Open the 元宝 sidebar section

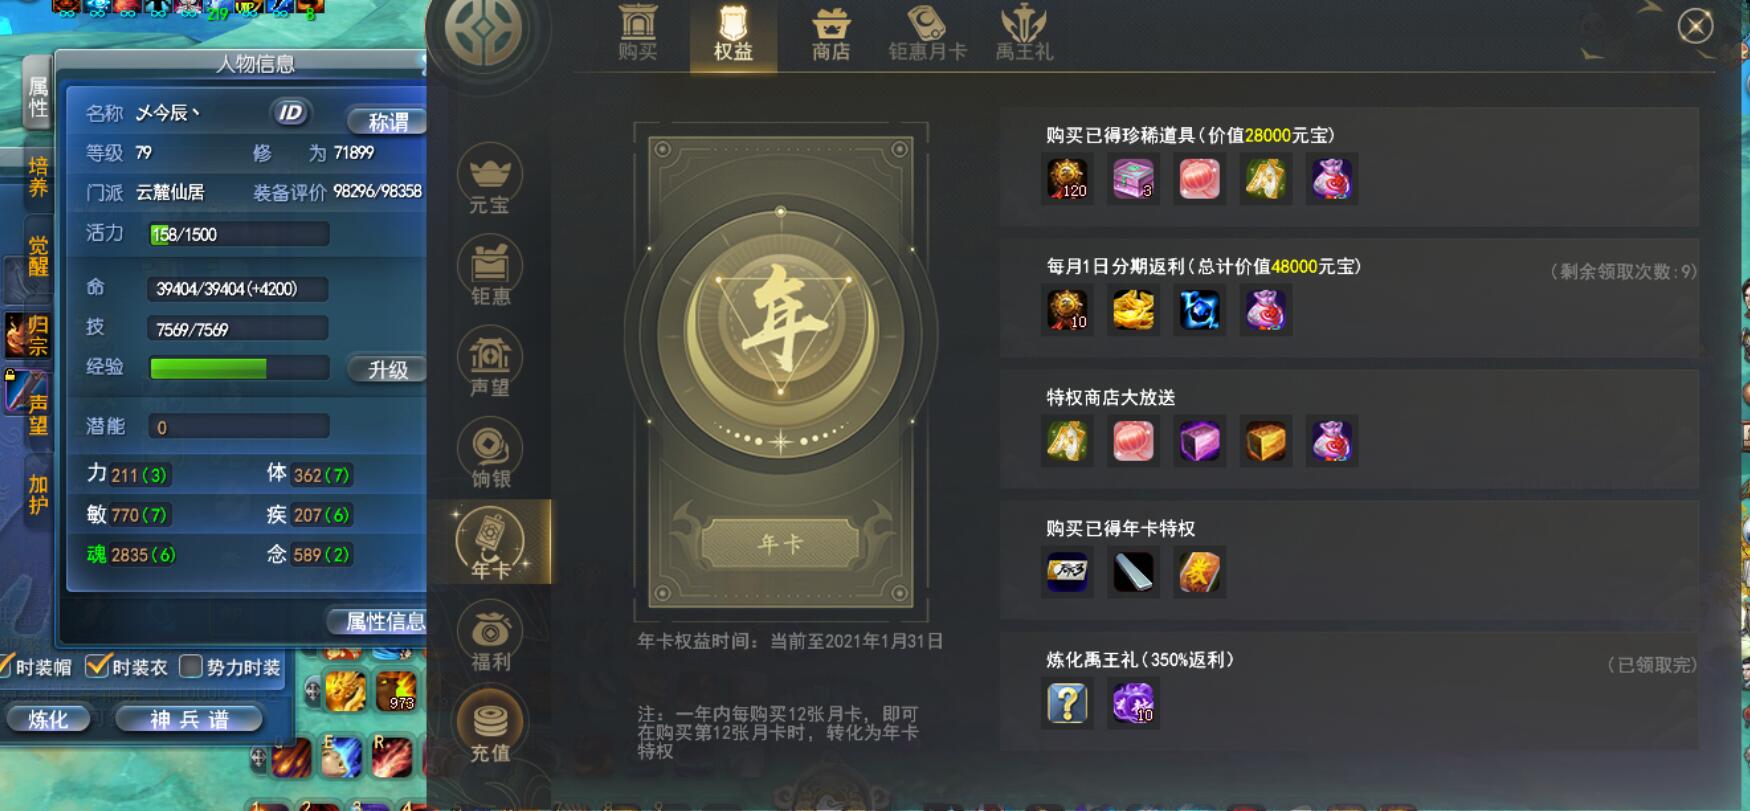coord(490,180)
